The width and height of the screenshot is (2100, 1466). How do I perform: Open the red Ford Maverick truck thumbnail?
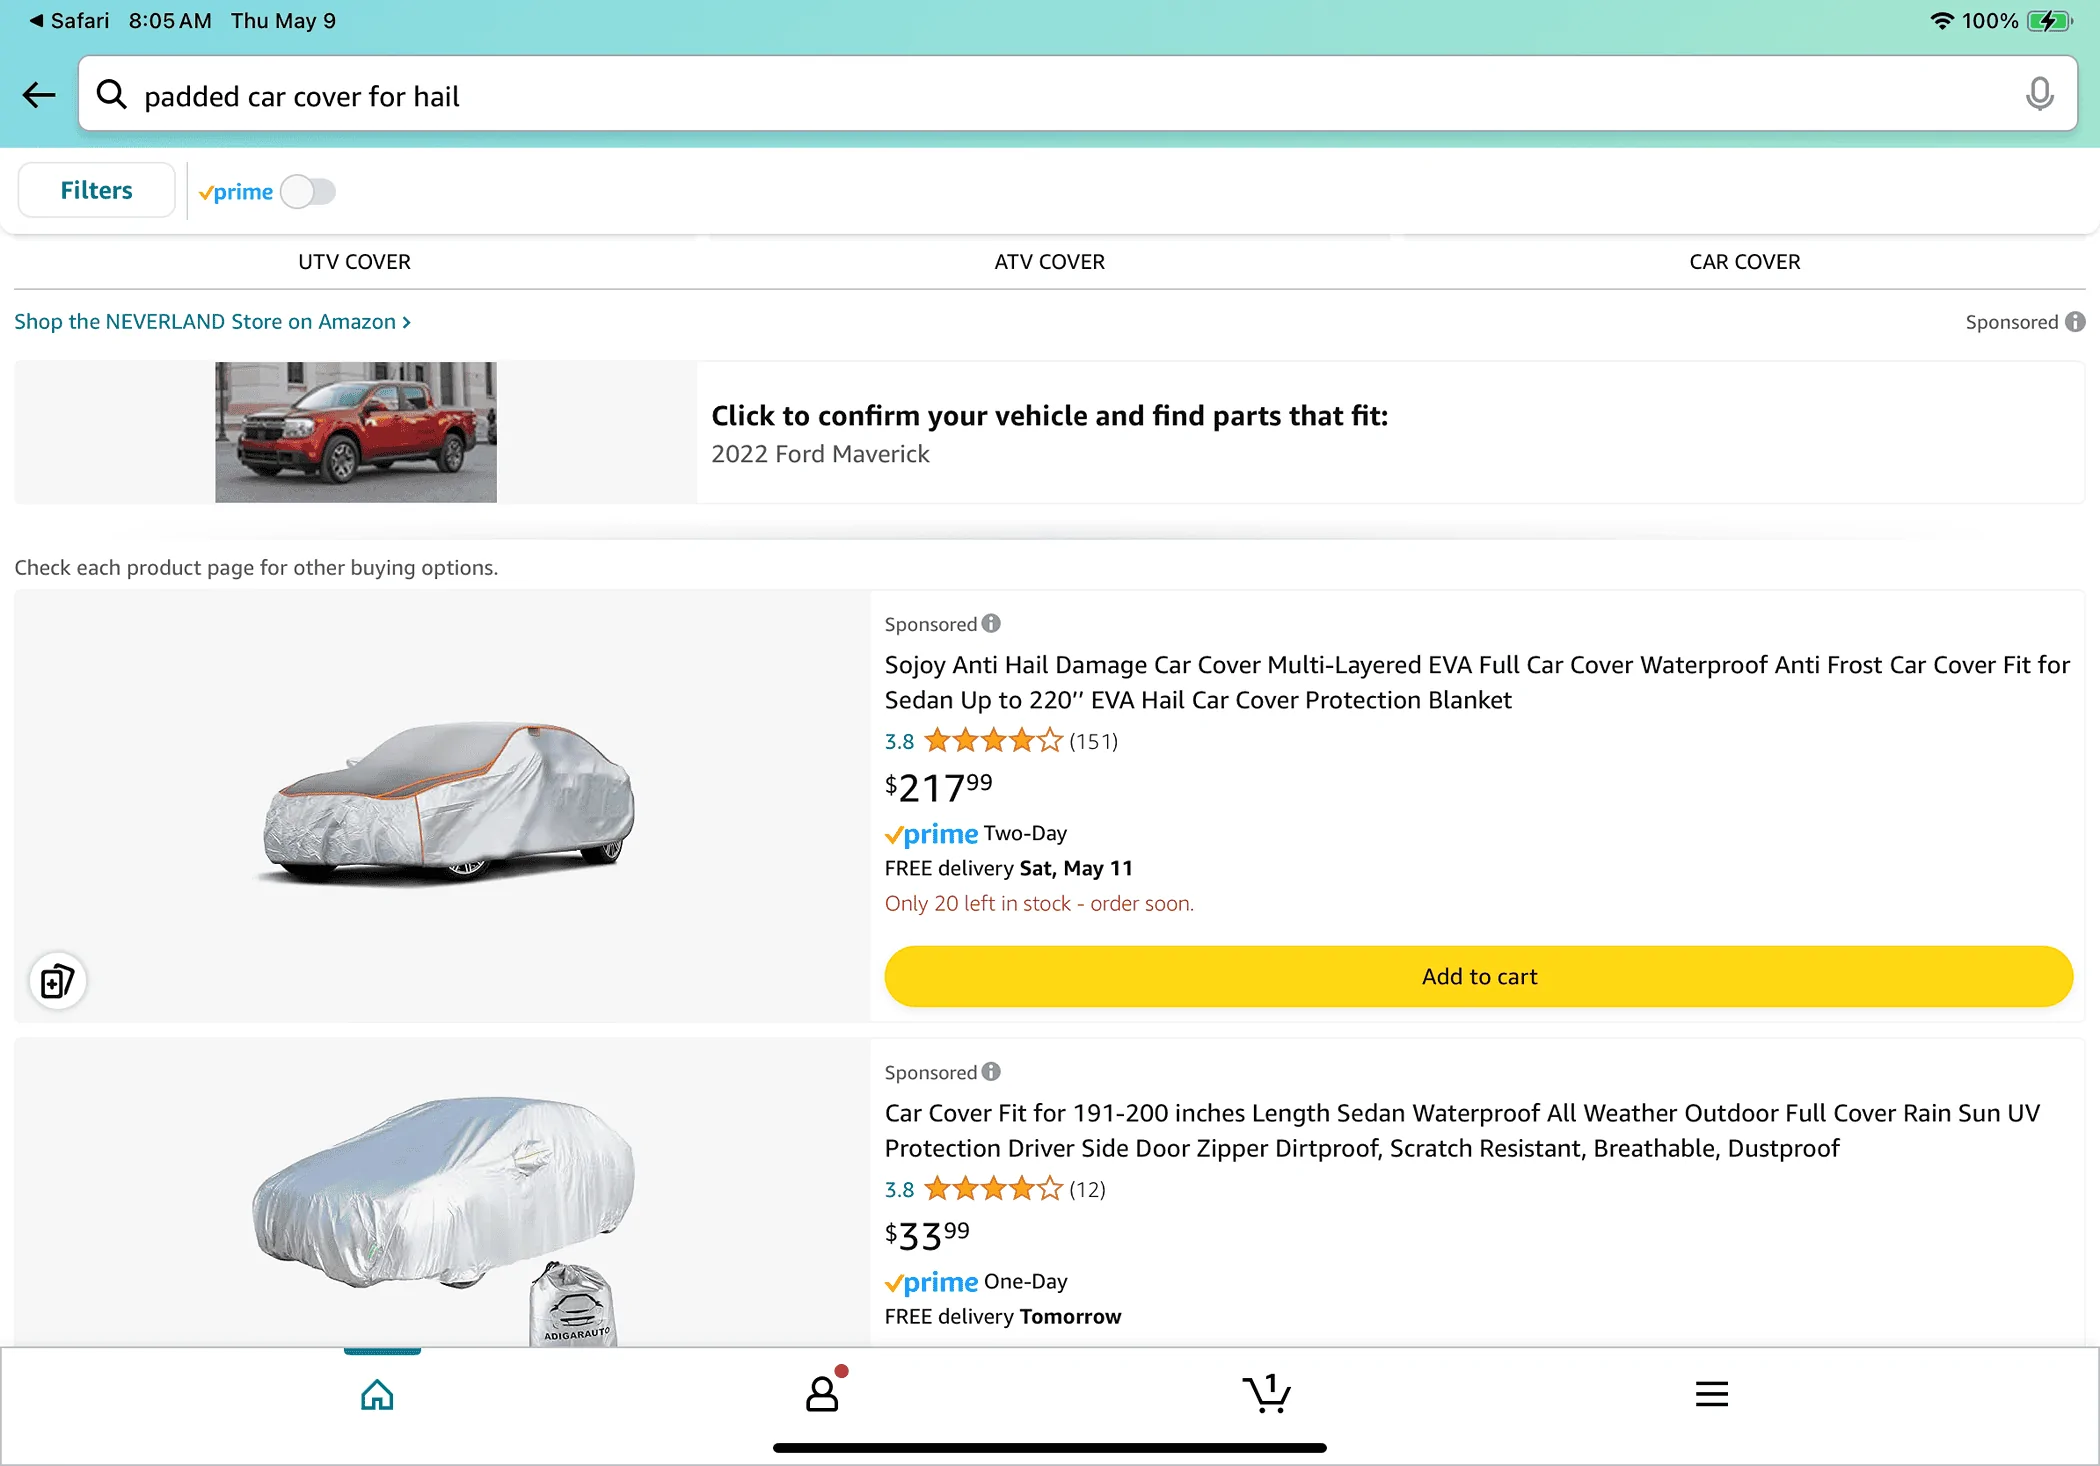point(356,432)
